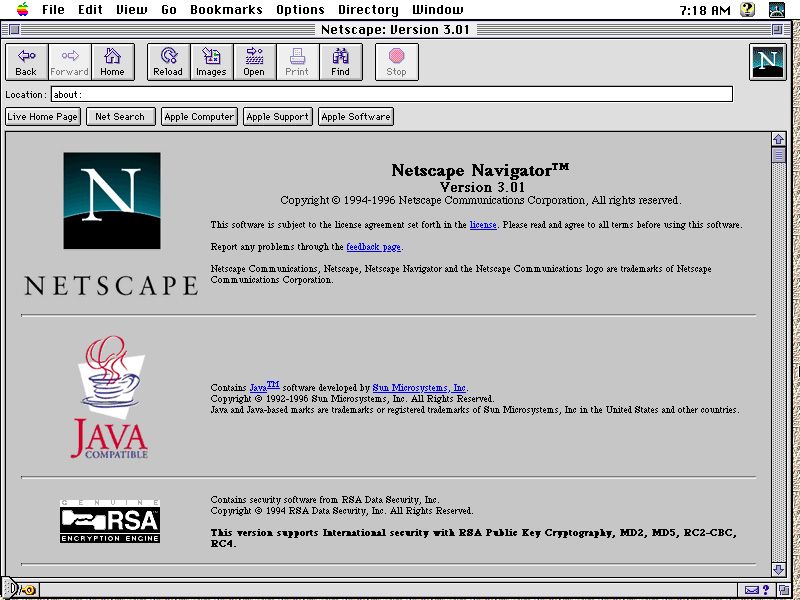Click the window title "Netscape: Version 3.01"

pyautogui.click(x=395, y=30)
